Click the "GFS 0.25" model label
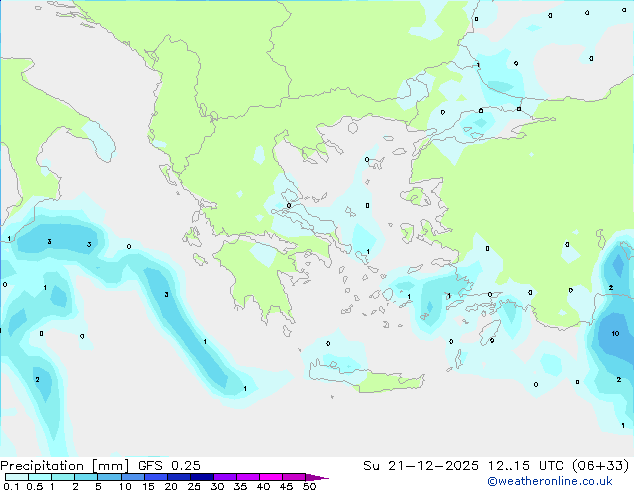 tap(169, 466)
